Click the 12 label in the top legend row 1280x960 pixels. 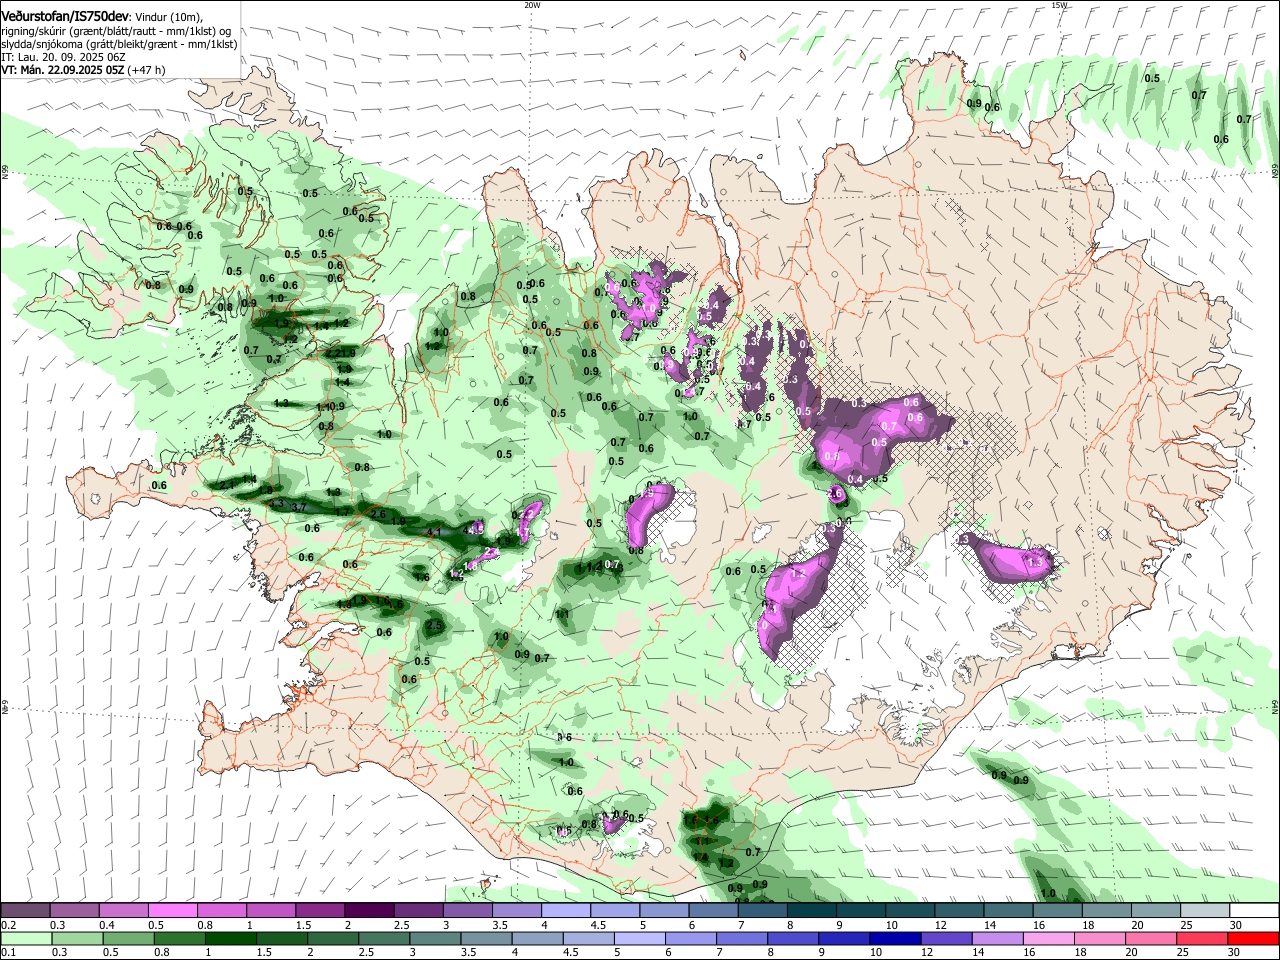(940, 925)
